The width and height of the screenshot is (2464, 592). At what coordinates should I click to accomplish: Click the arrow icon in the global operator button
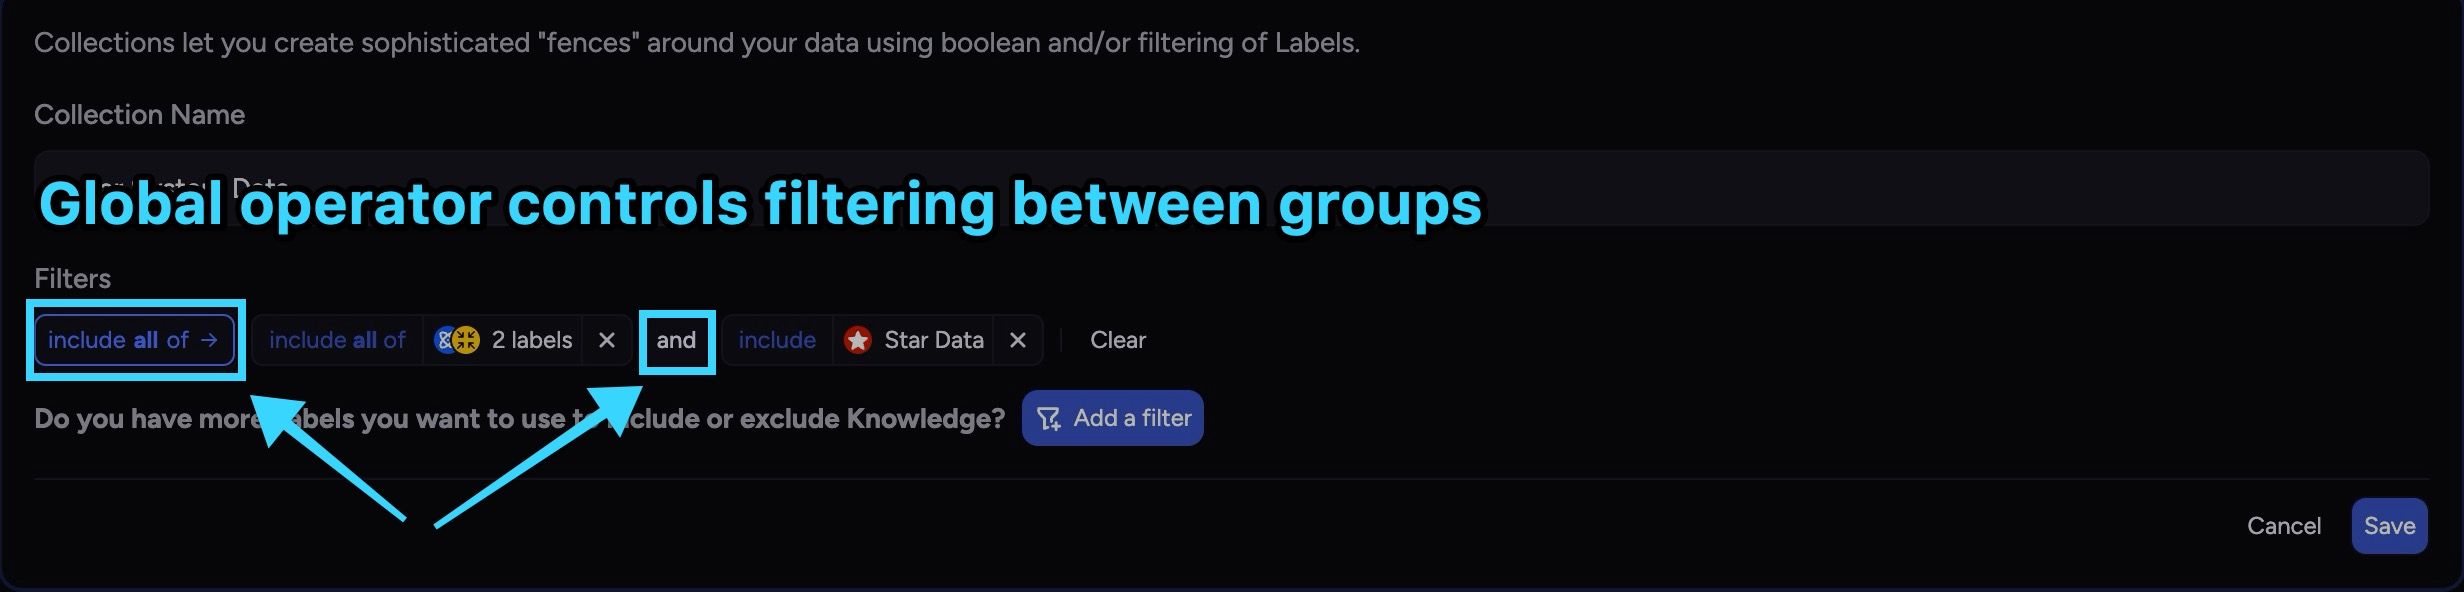tap(209, 340)
